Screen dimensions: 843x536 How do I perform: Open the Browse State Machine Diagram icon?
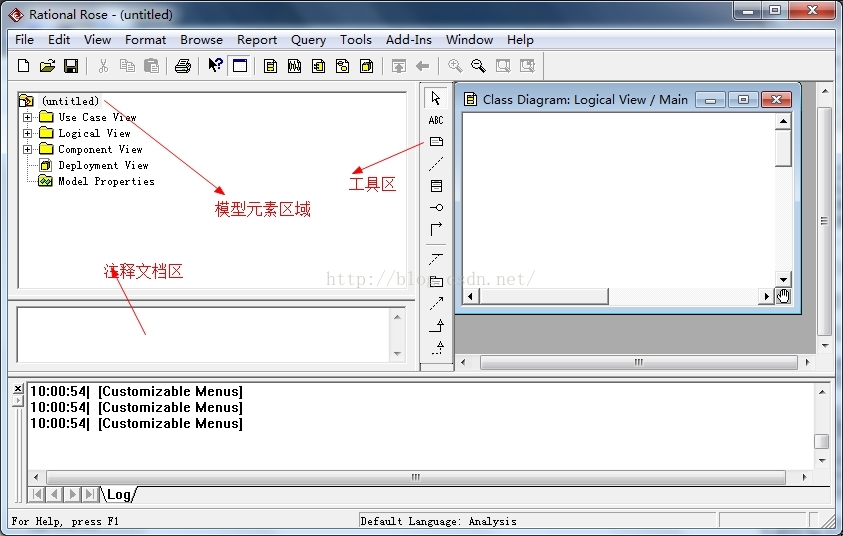[x=342, y=66]
